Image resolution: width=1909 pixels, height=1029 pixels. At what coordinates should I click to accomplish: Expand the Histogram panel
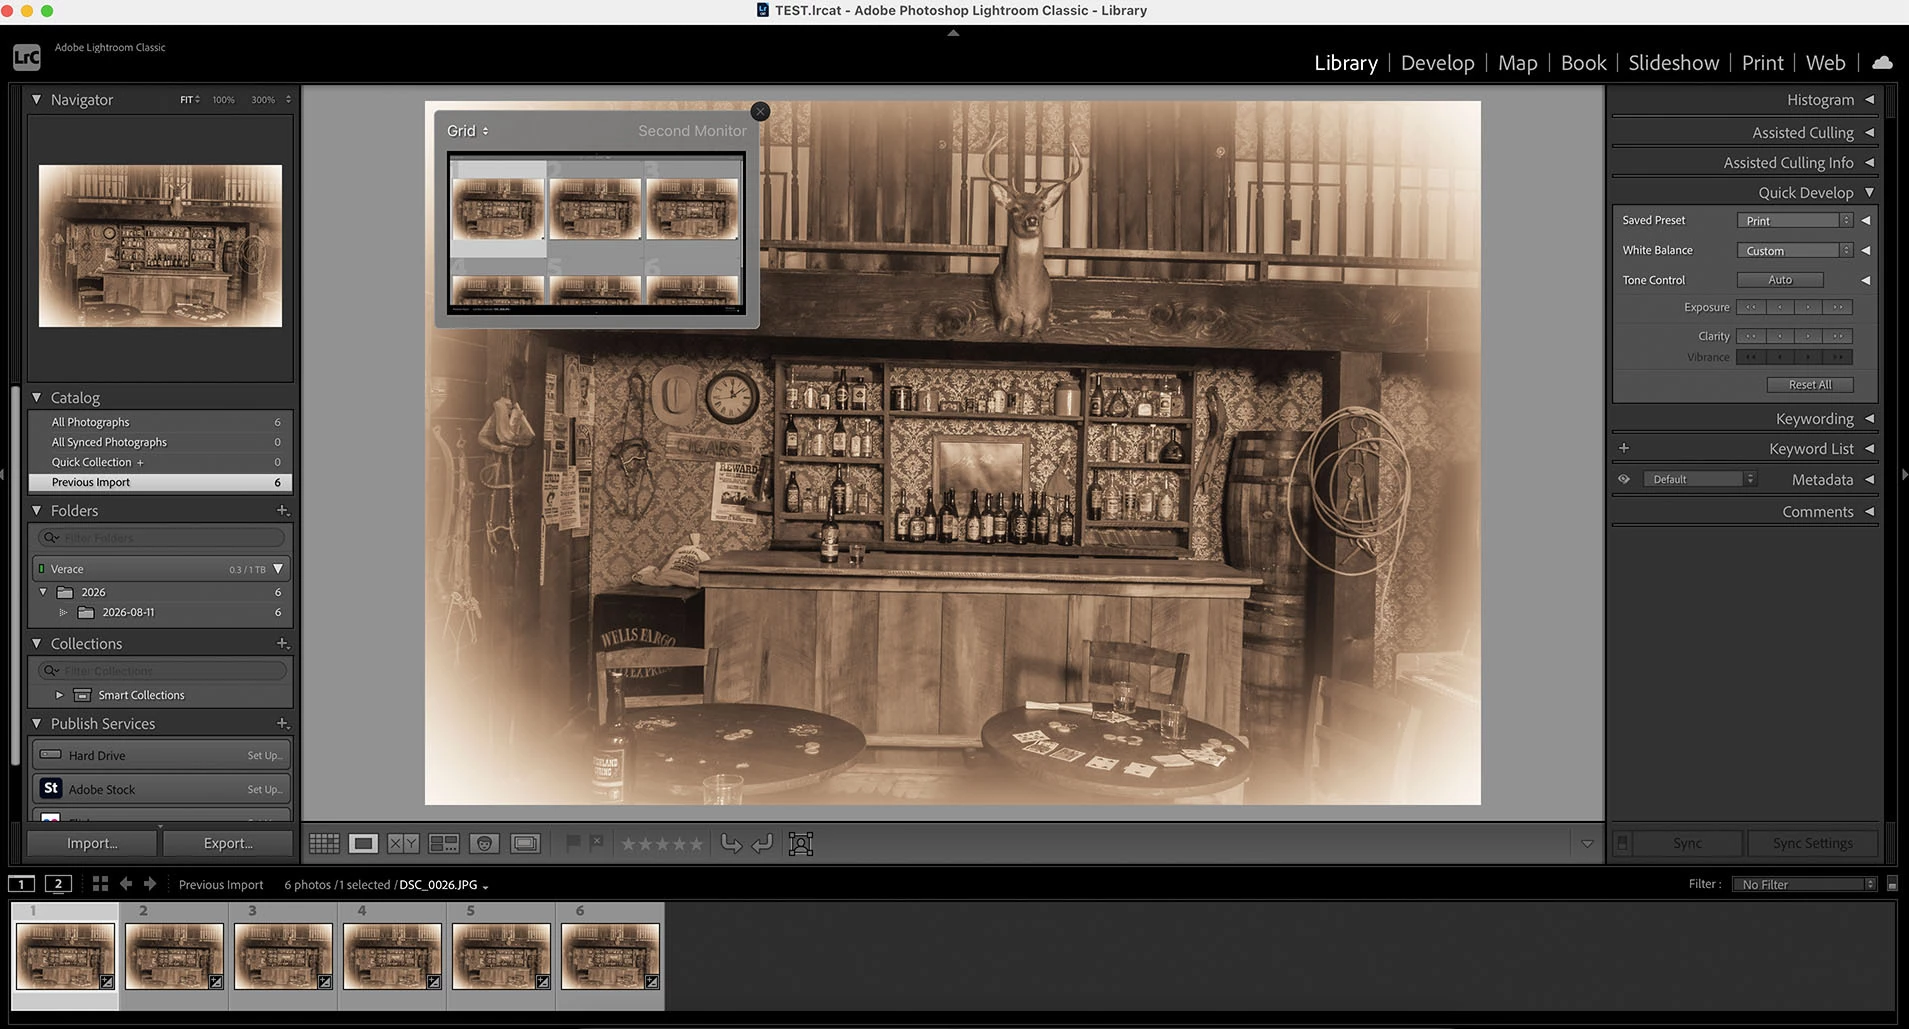(x=1869, y=99)
